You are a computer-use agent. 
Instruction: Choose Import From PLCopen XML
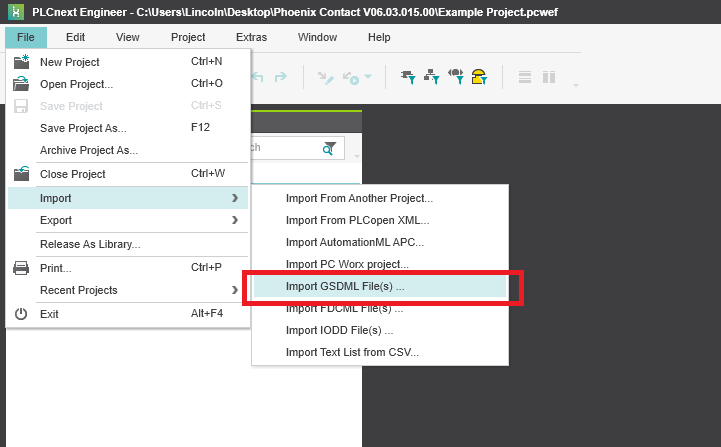[x=357, y=220]
